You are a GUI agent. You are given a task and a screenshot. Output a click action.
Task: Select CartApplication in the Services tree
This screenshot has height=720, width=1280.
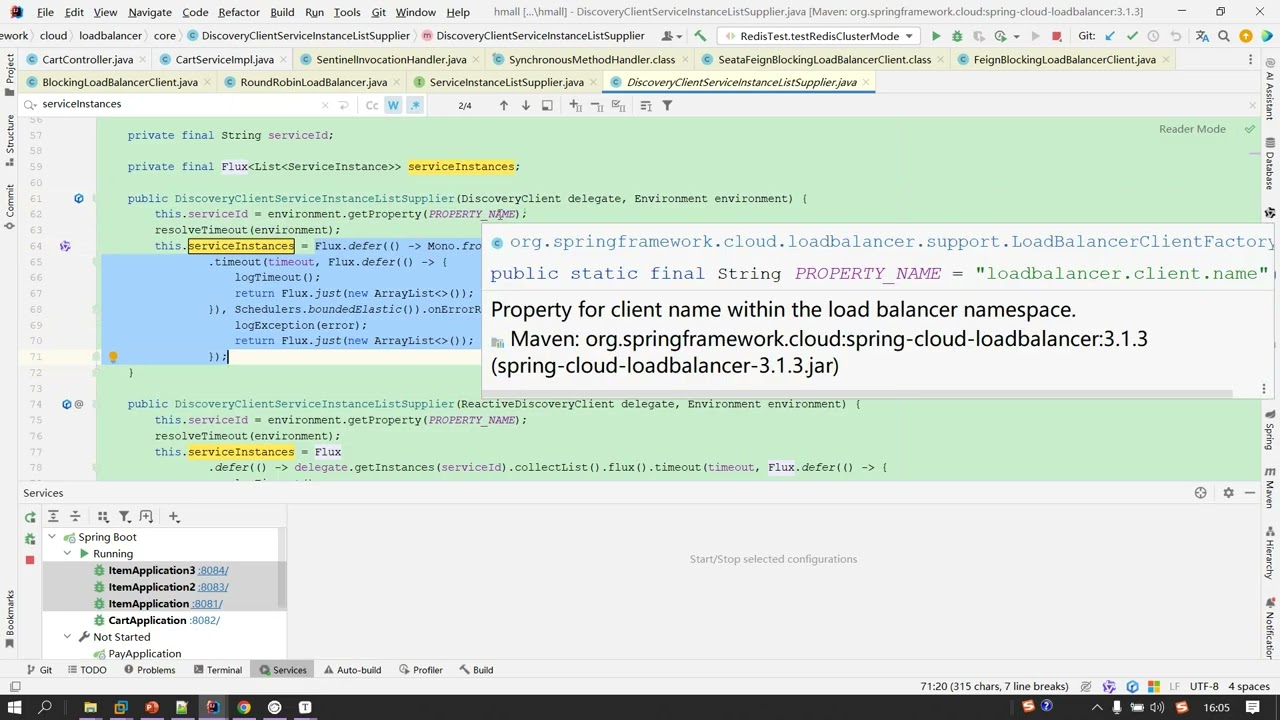coord(147,621)
